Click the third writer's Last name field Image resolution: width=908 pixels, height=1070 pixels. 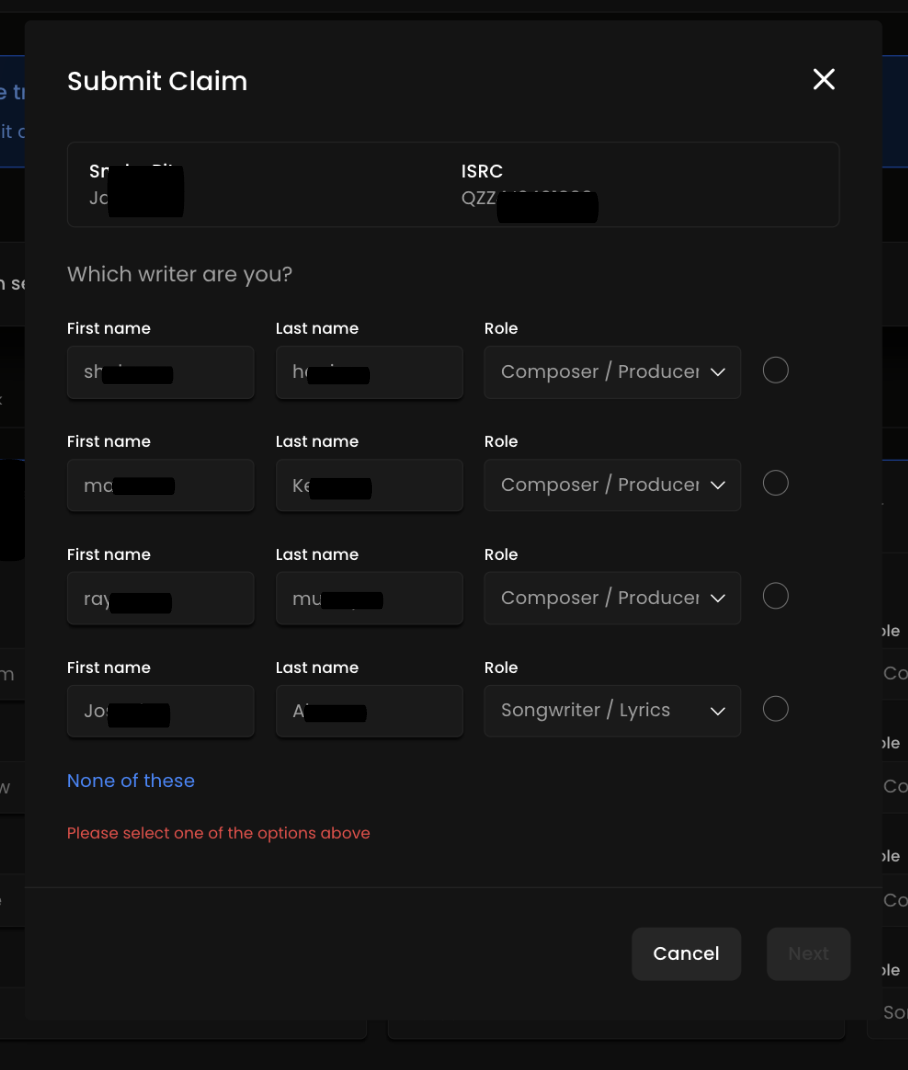pos(369,598)
